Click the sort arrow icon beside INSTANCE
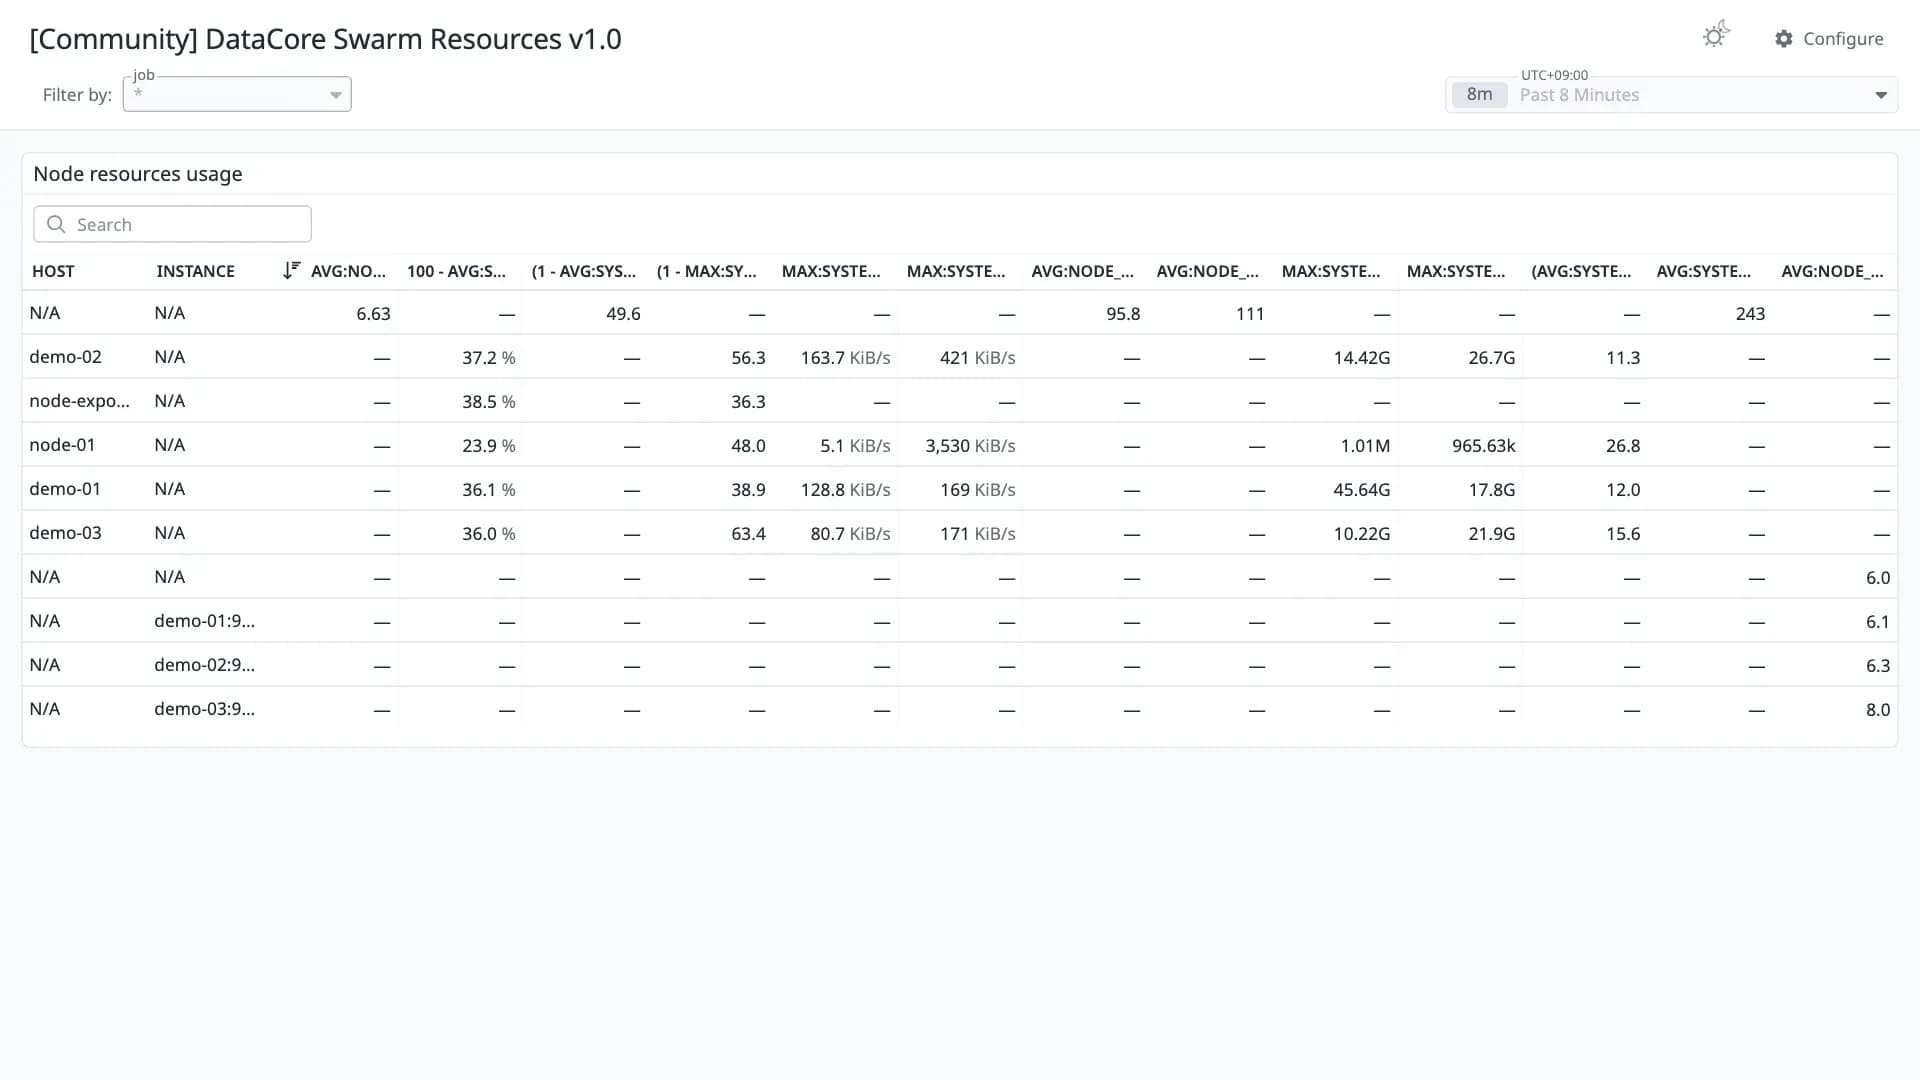This screenshot has width=1920, height=1080. click(291, 270)
